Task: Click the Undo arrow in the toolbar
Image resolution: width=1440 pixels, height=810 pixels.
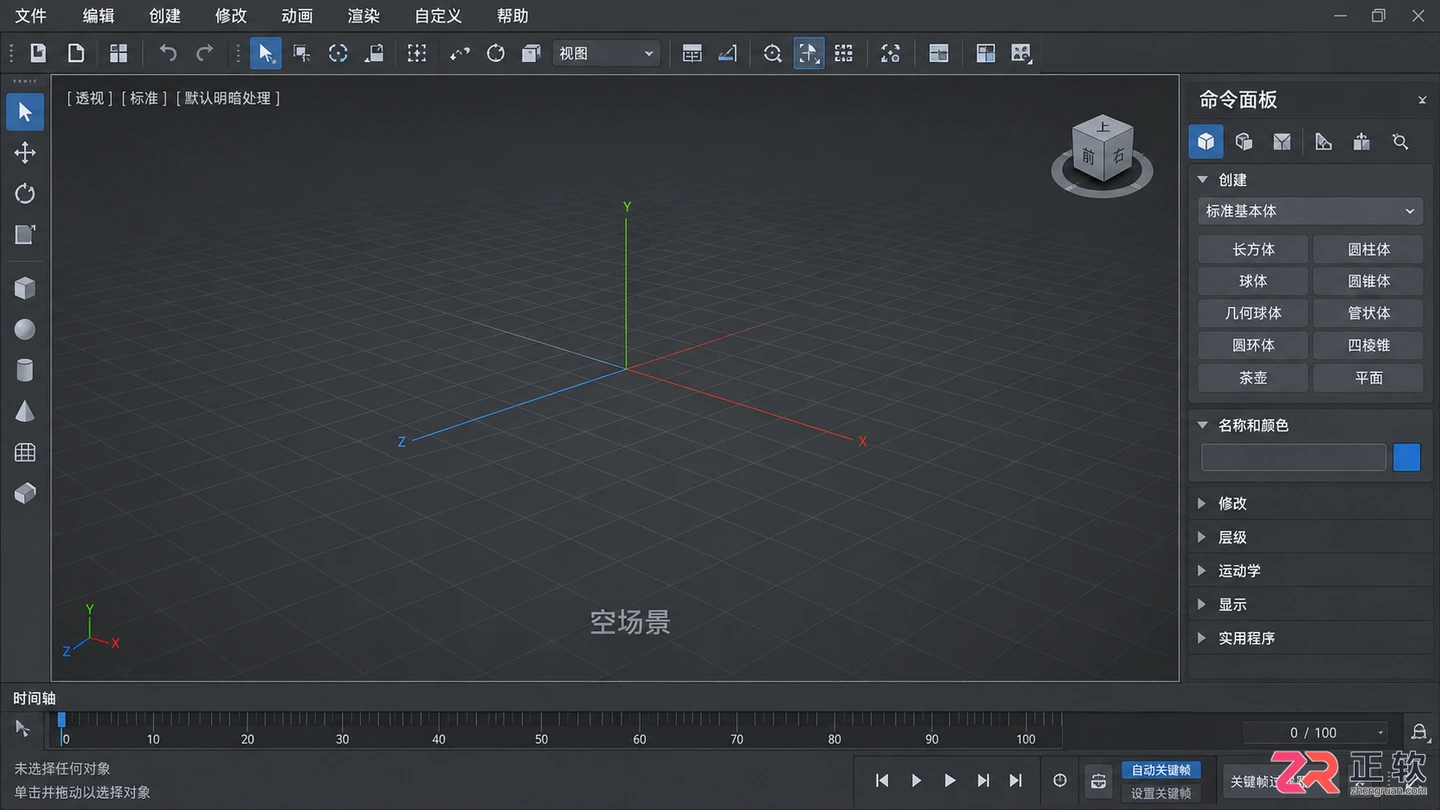Action: pos(168,53)
